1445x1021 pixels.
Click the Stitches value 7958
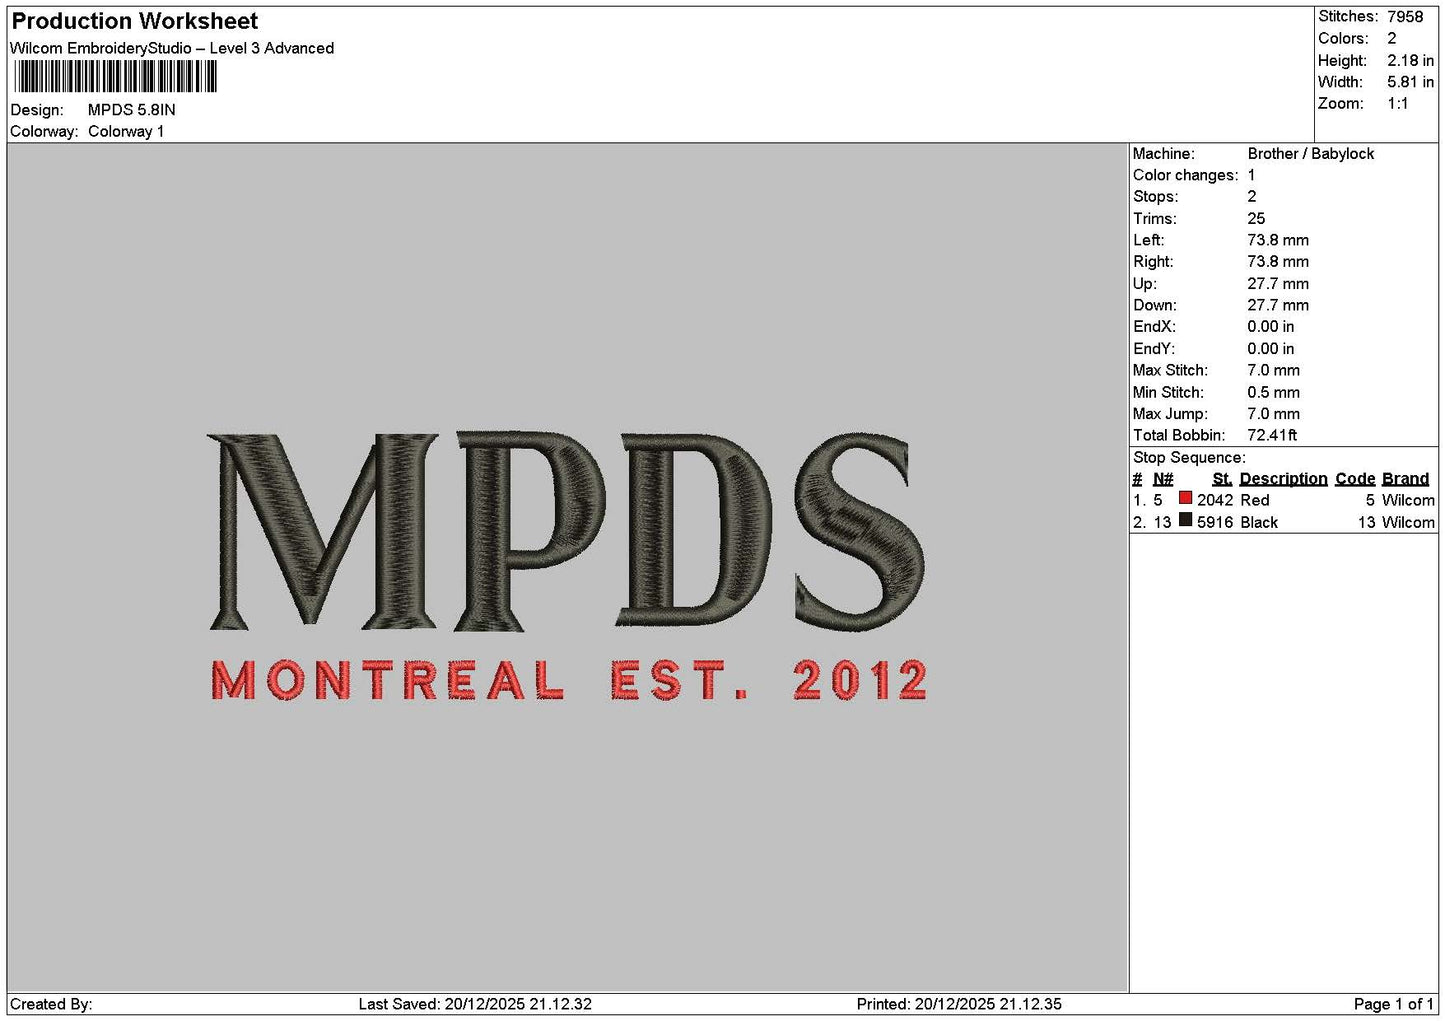click(1404, 17)
